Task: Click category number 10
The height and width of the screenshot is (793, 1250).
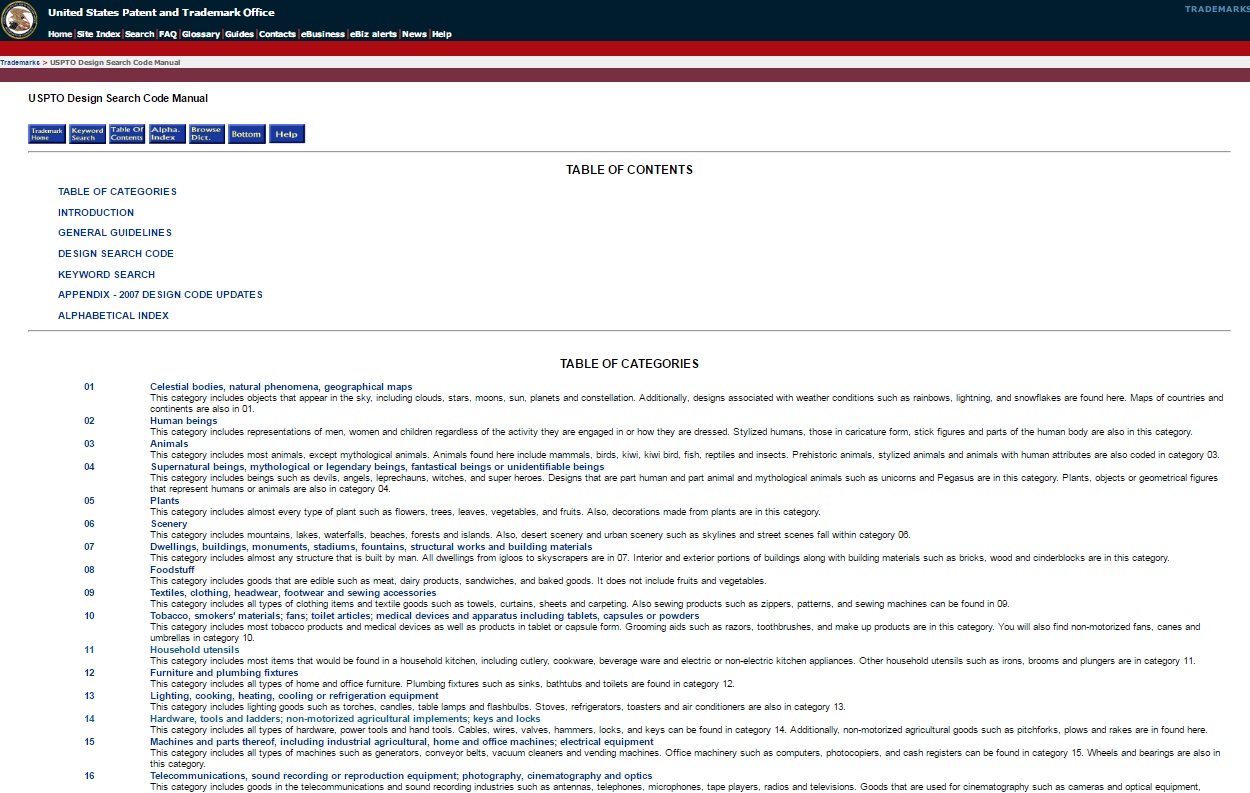Action: coord(90,616)
